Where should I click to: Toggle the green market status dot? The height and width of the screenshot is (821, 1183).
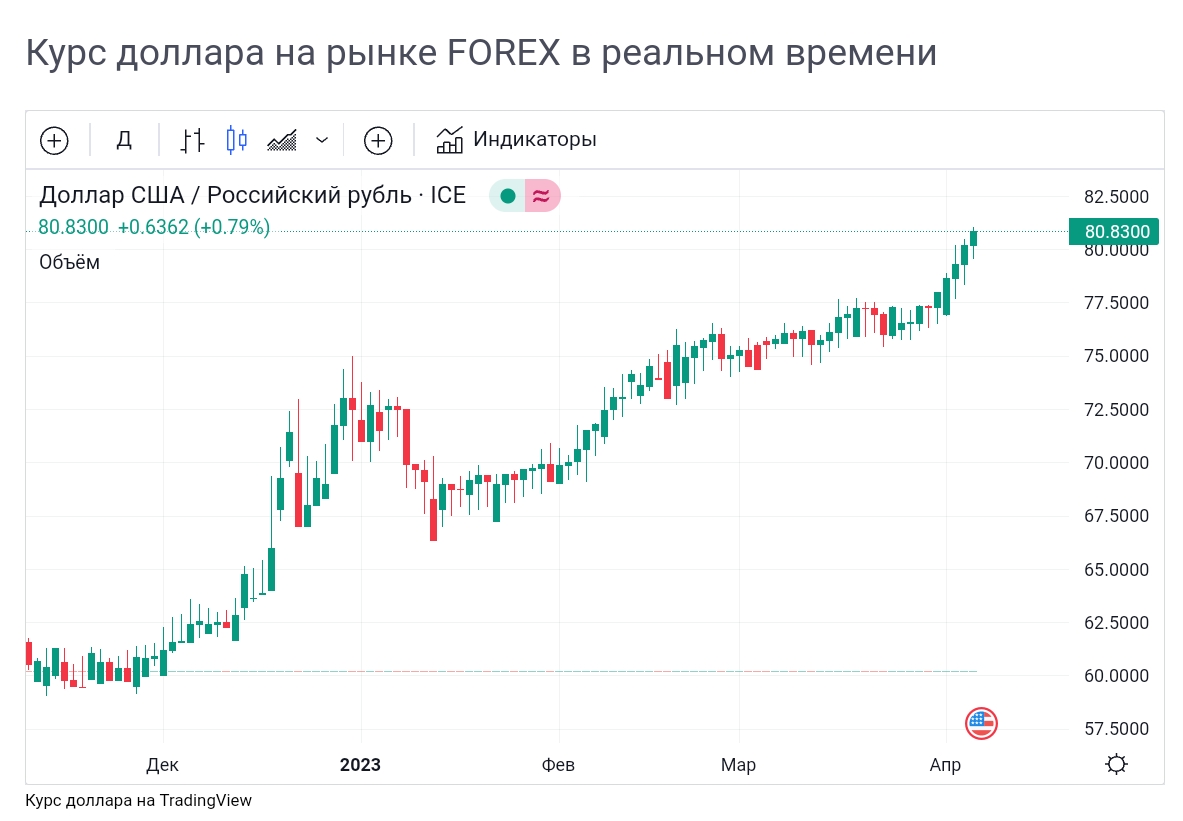508,196
